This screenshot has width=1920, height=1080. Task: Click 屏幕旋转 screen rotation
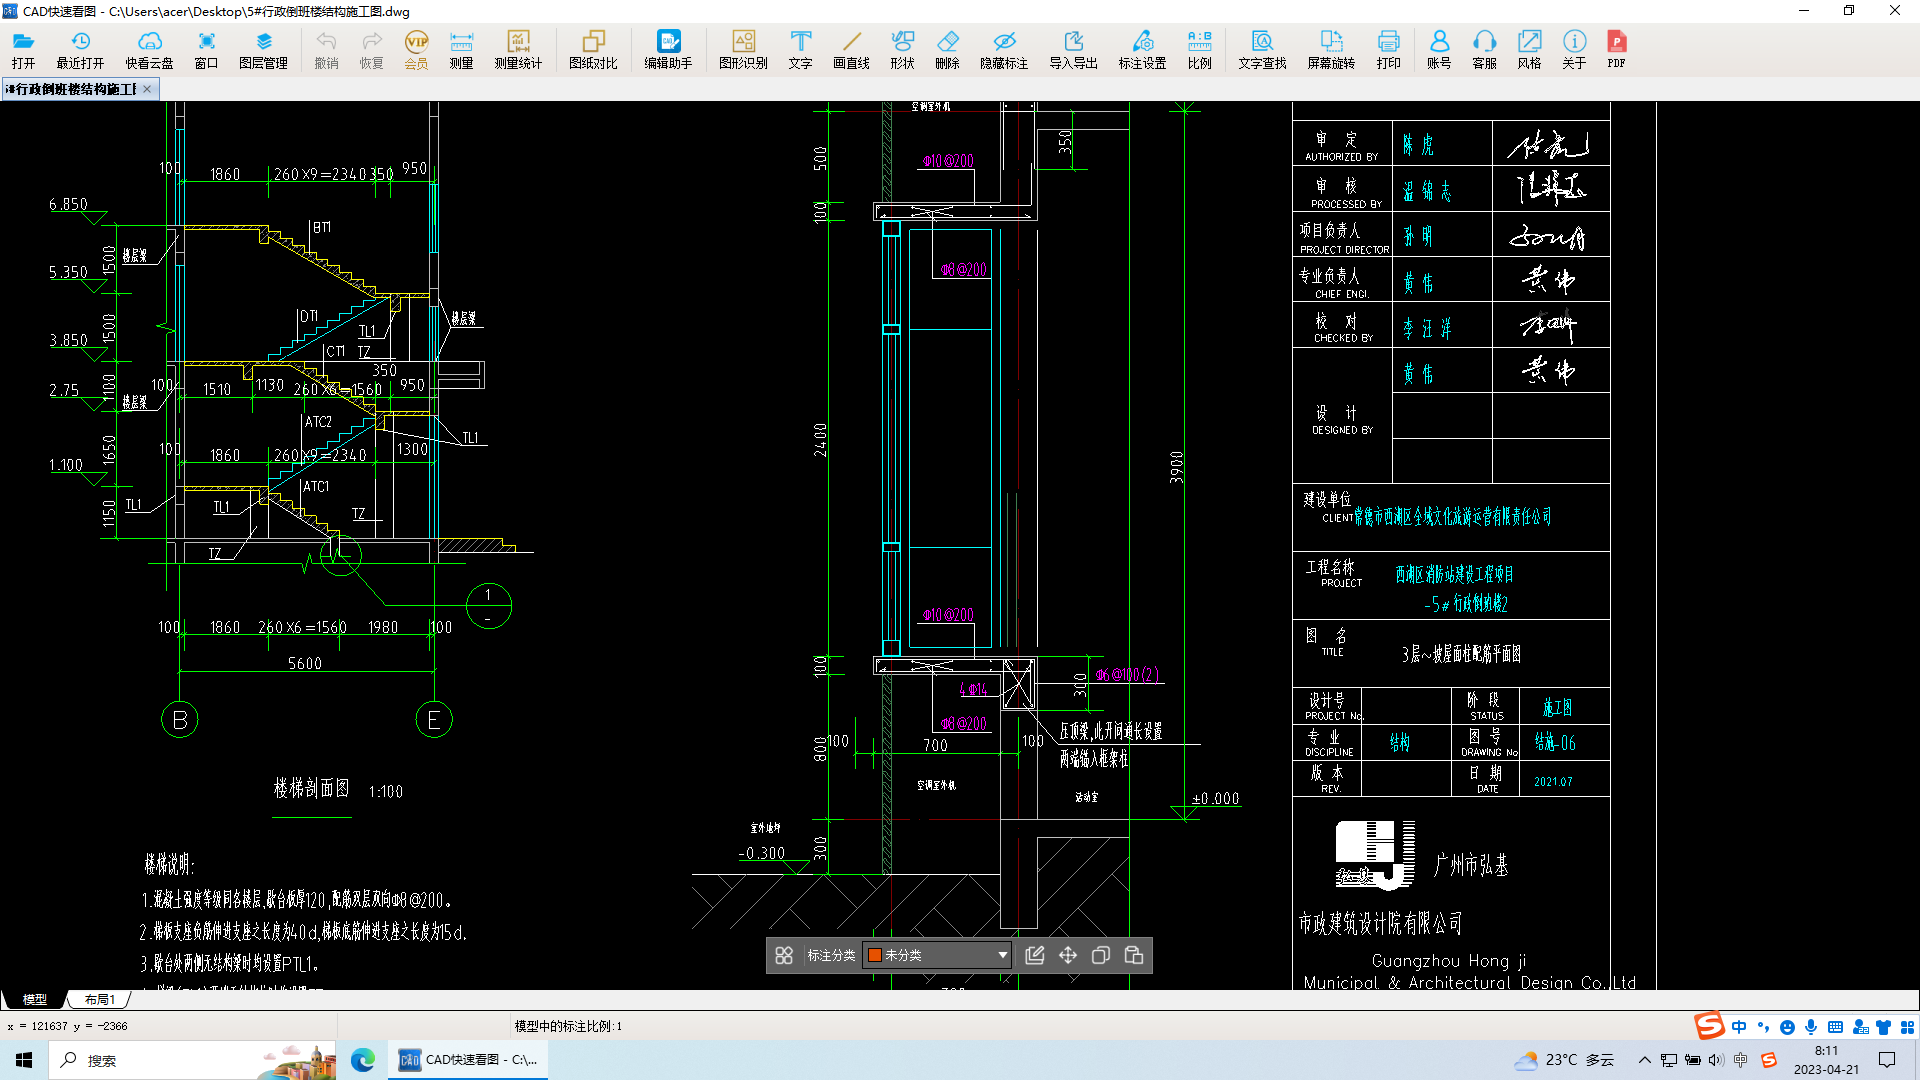[1331, 49]
